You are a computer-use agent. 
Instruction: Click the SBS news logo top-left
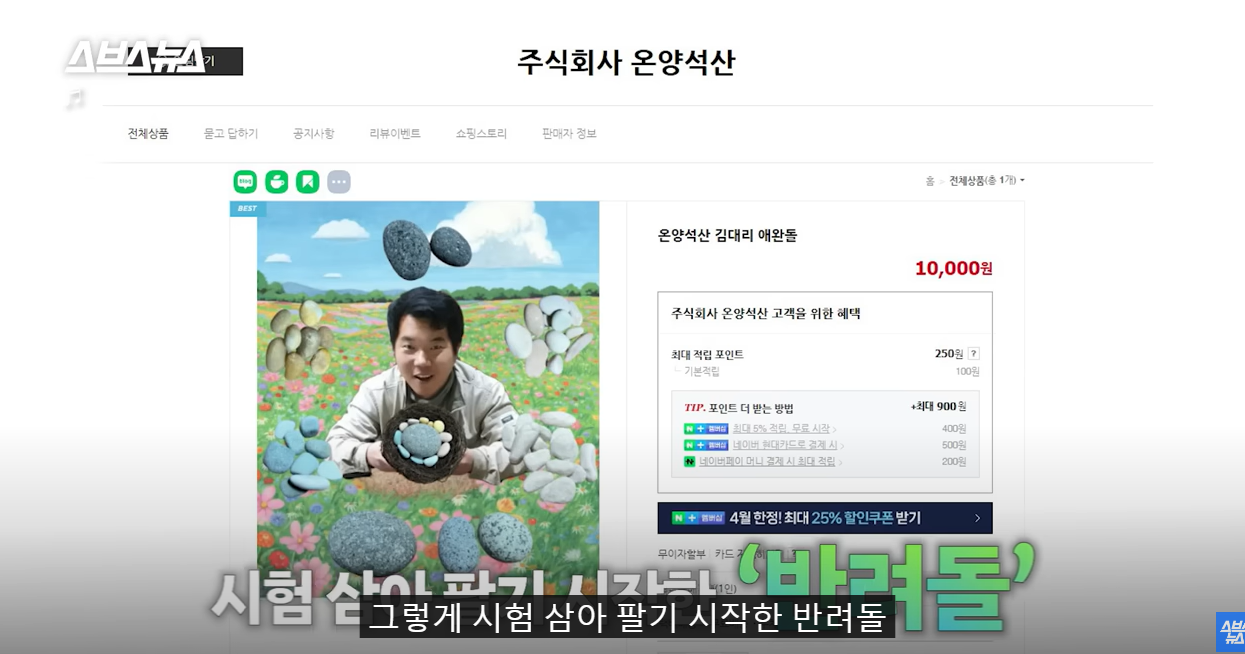134,58
